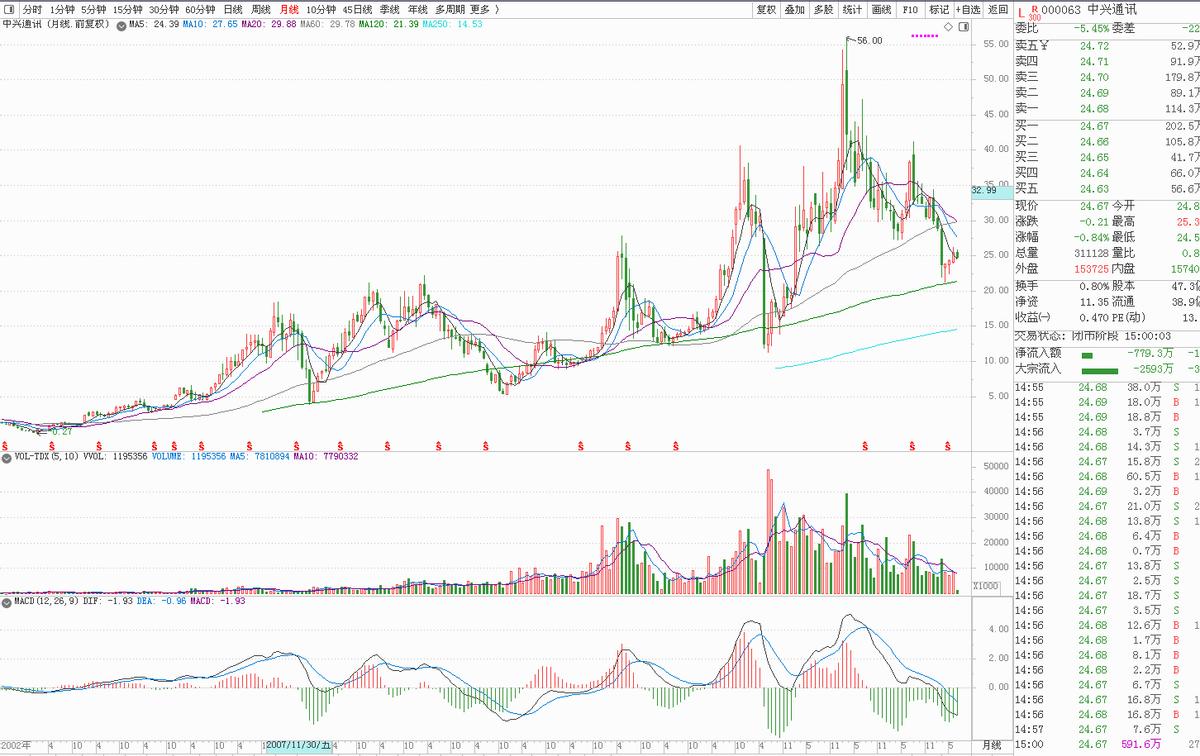Toggle the 叠加 overlay option

[795, 9]
